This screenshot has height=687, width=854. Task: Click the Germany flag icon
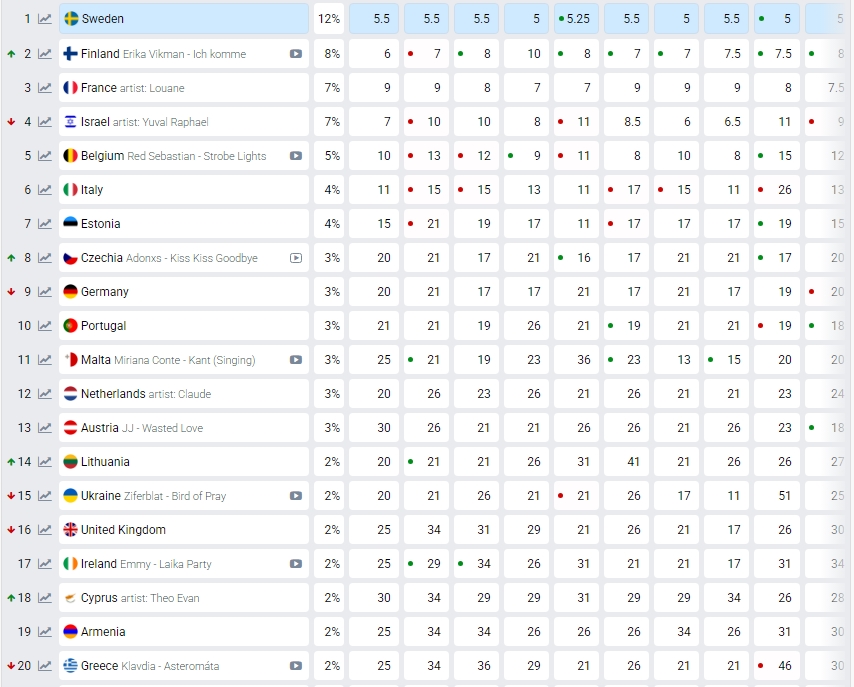71,292
